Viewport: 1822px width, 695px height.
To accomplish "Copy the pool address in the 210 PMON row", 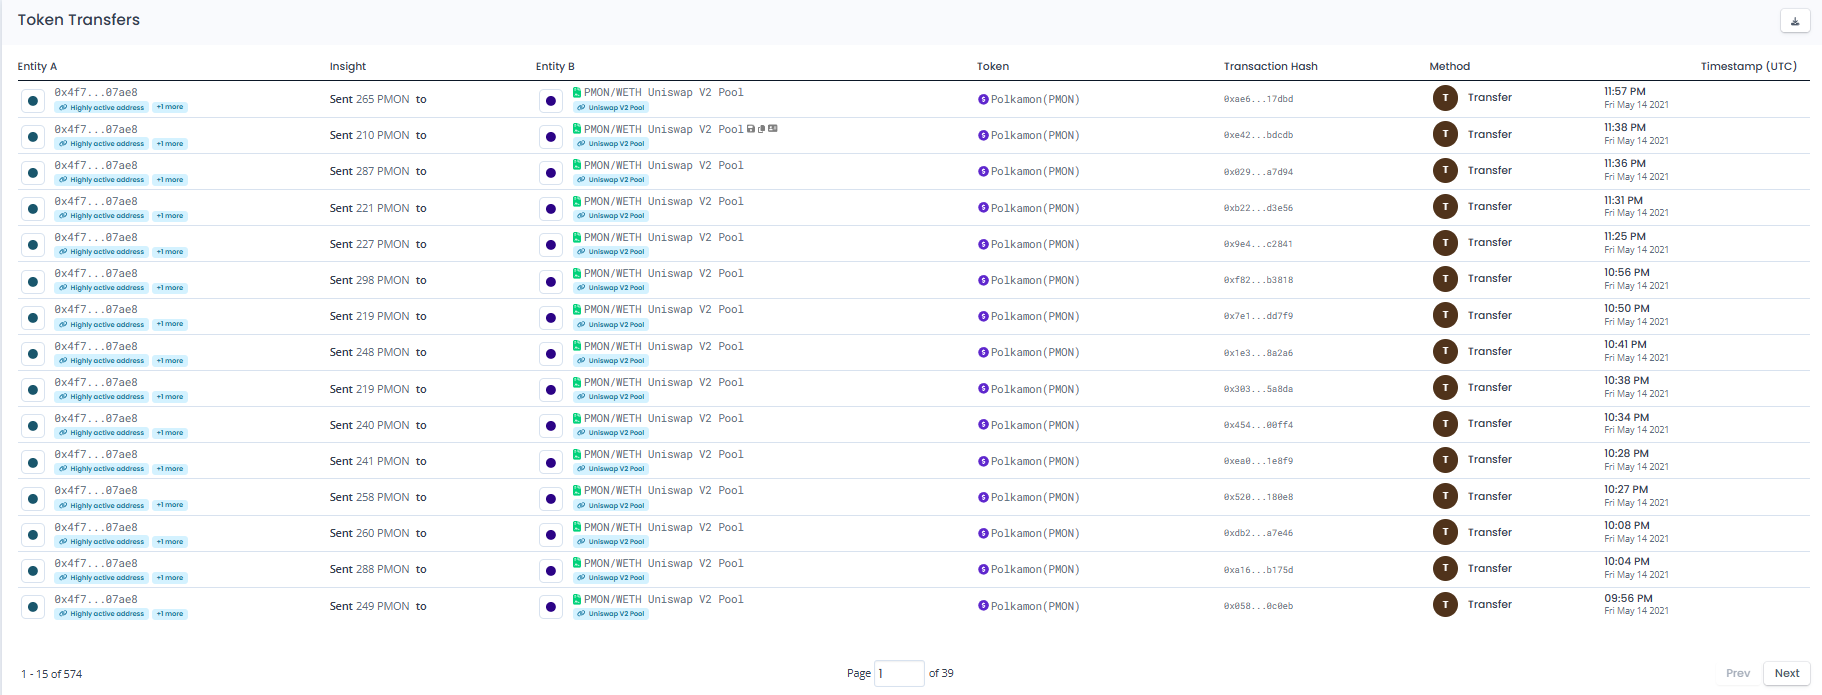I will pyautogui.click(x=762, y=129).
